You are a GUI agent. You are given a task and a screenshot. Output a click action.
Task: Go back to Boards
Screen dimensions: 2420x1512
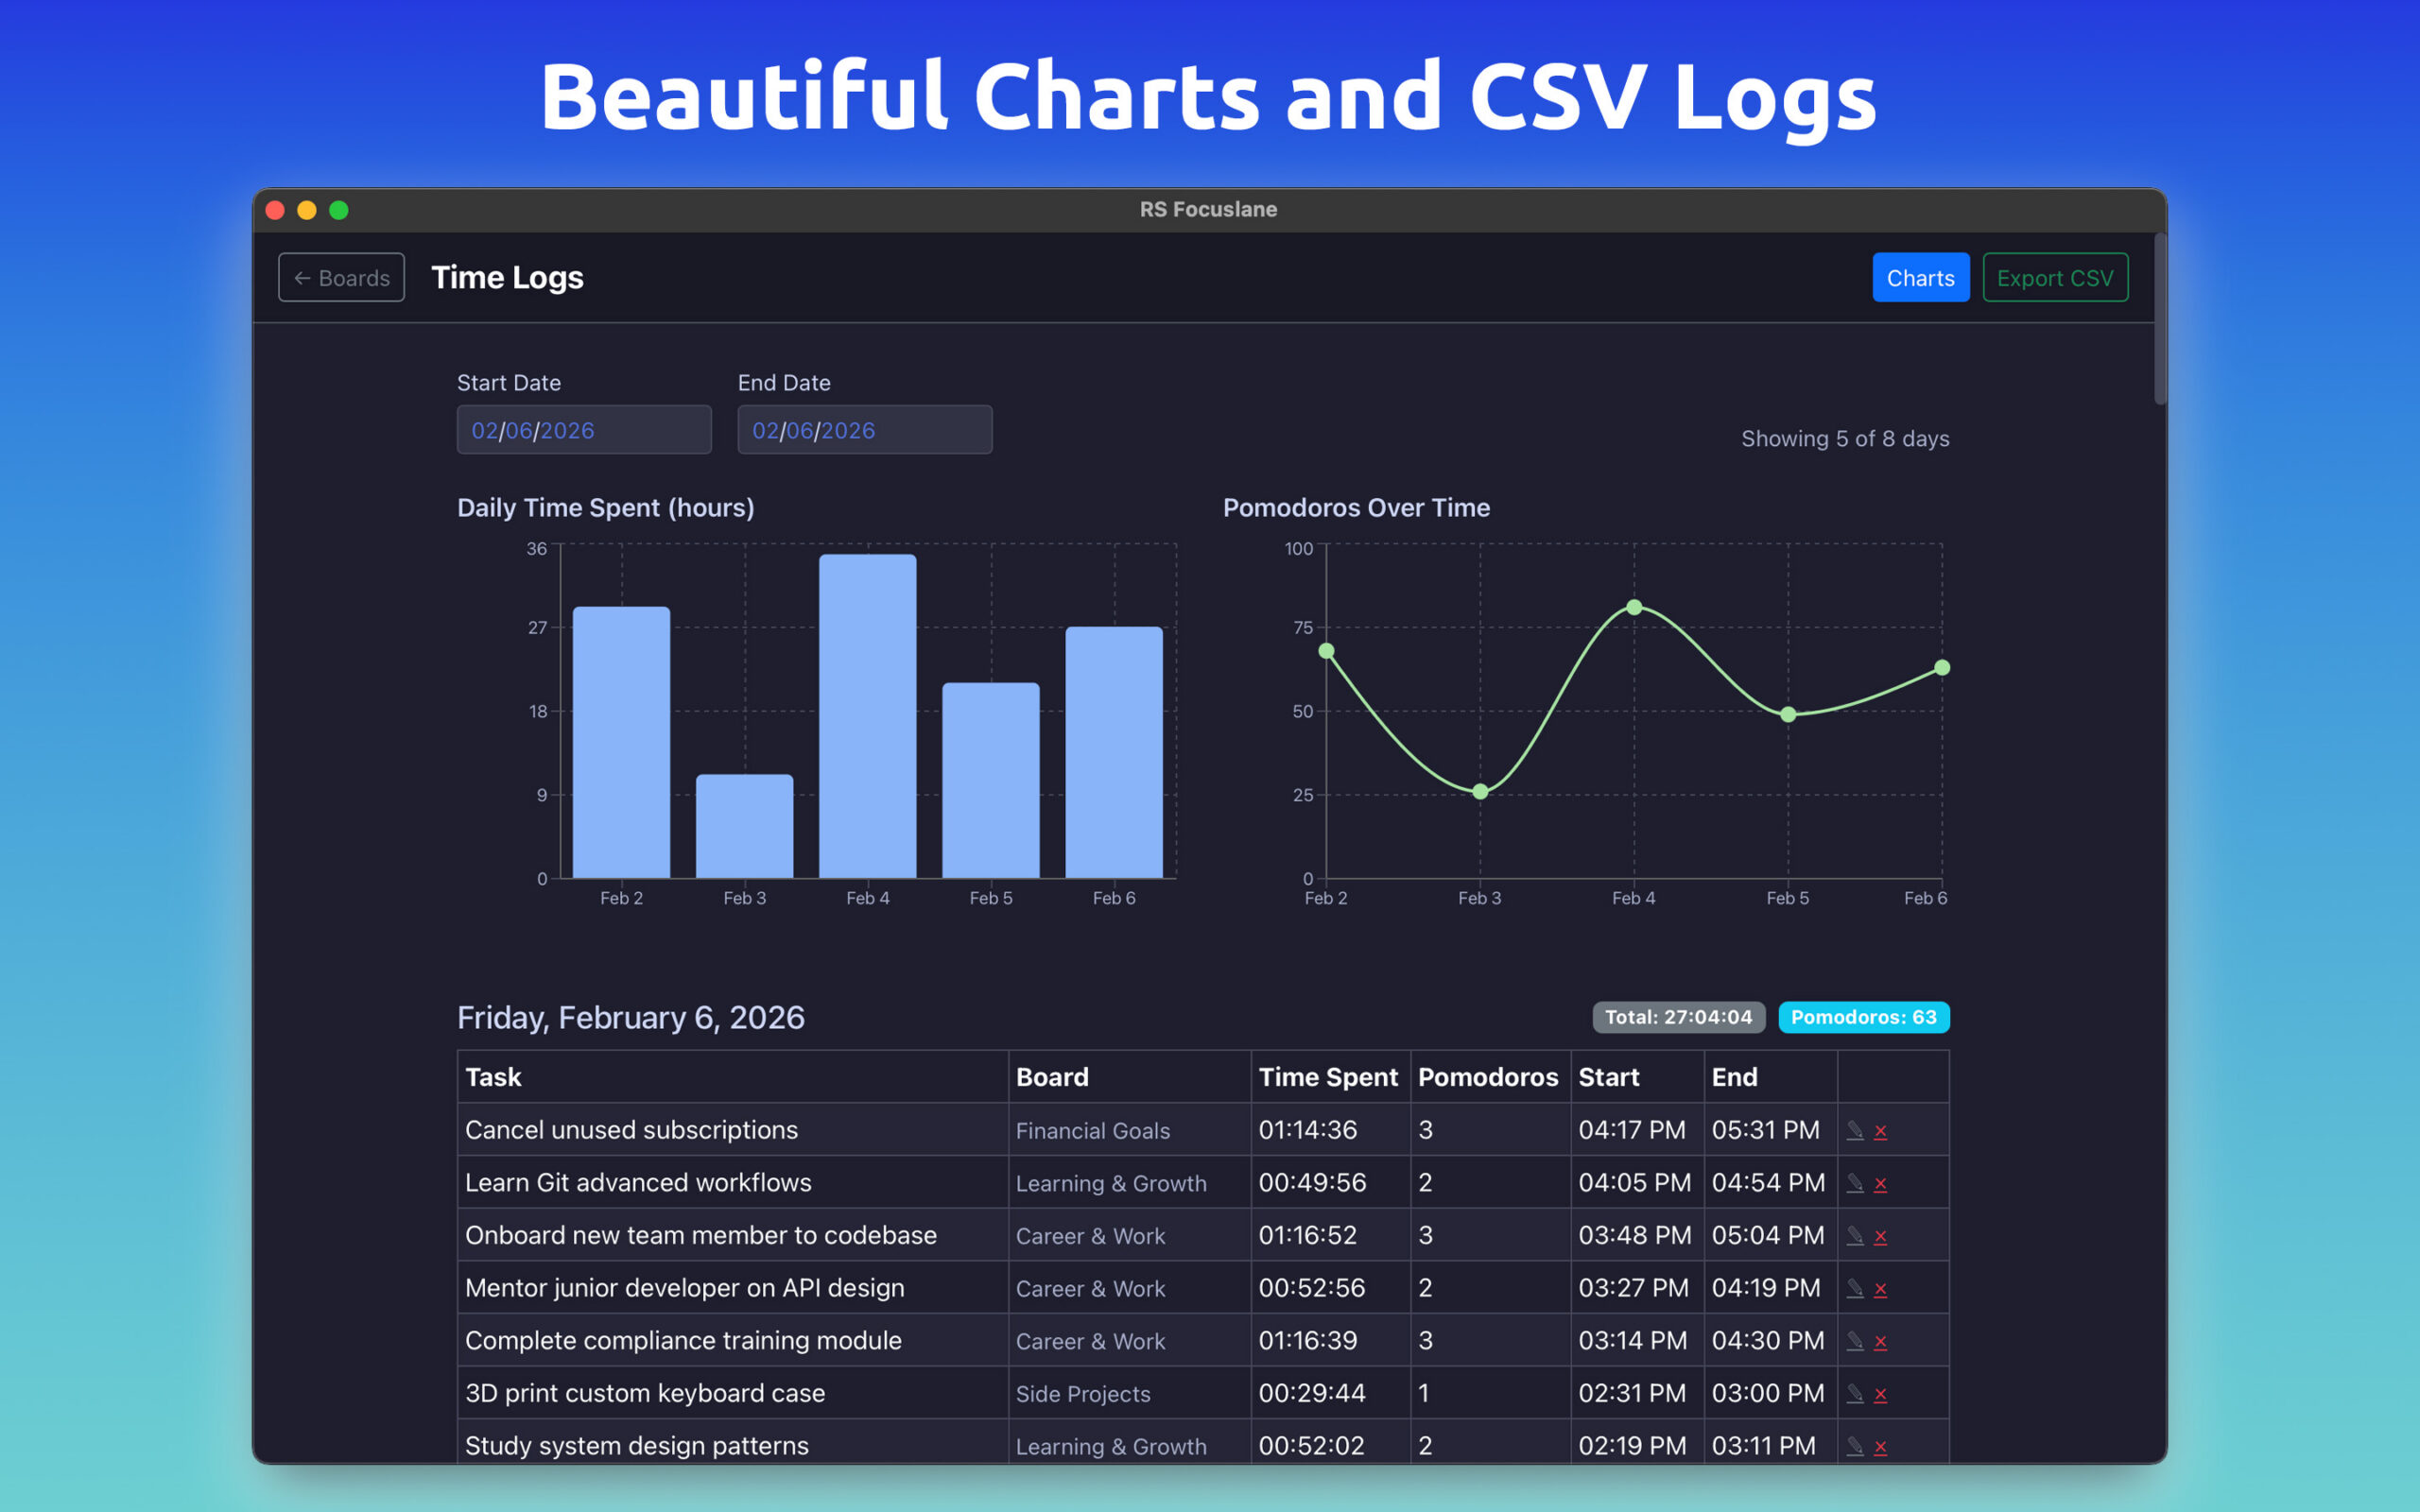pyautogui.click(x=341, y=277)
